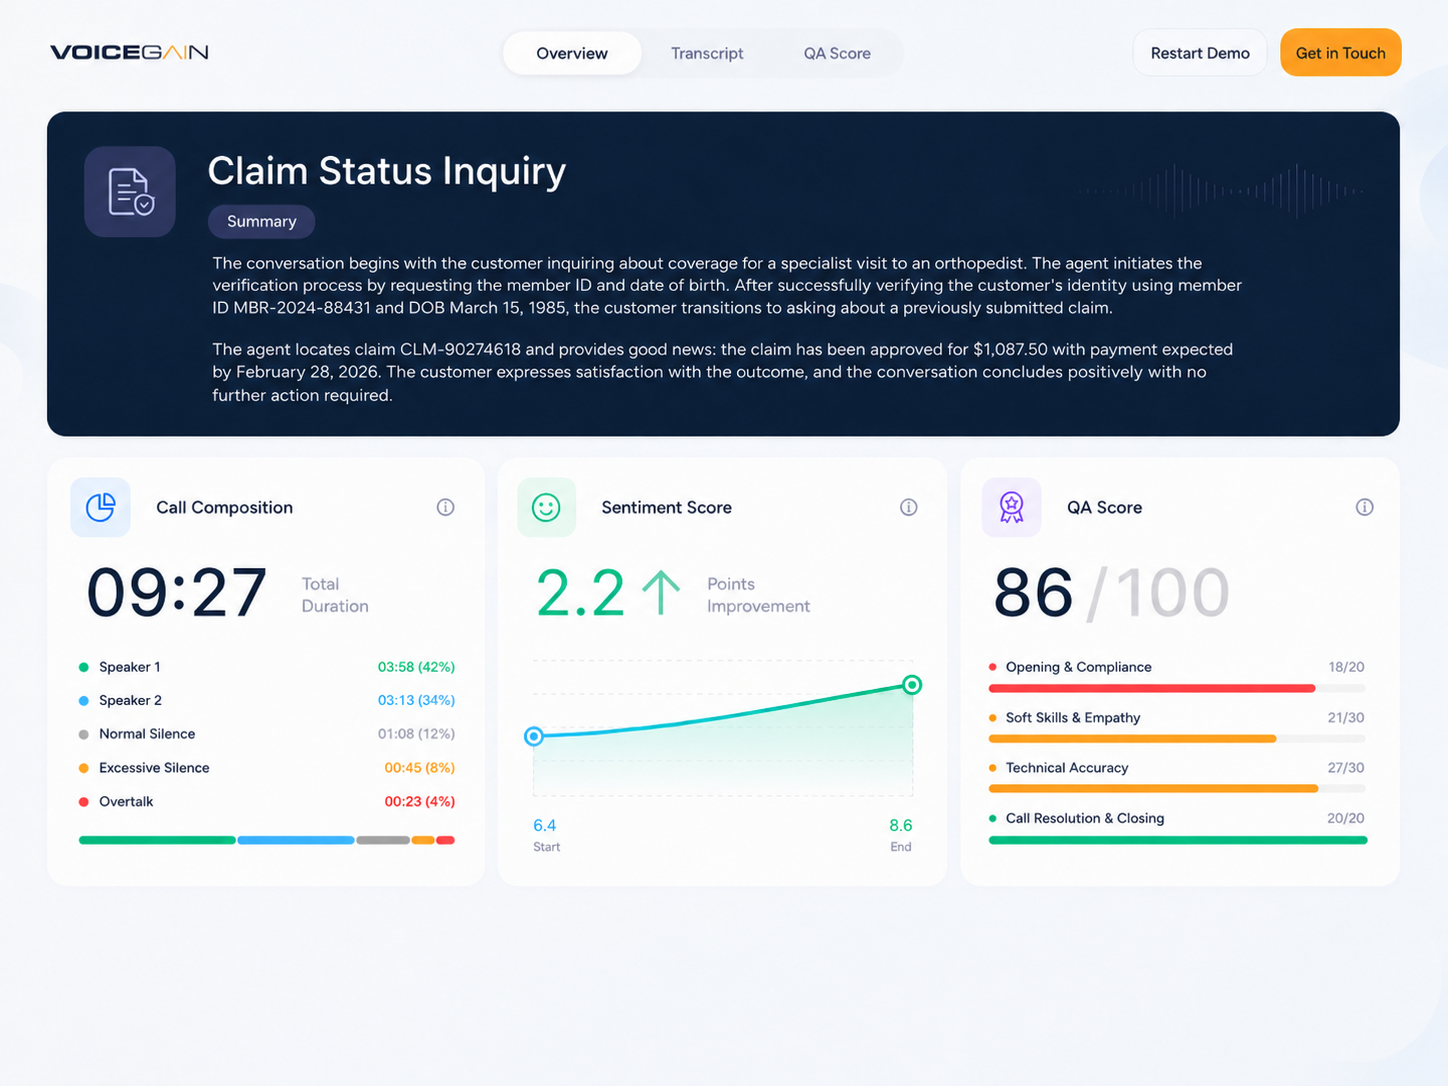Click the Excessive Silence row label
The image size is (1448, 1086).
154,768
